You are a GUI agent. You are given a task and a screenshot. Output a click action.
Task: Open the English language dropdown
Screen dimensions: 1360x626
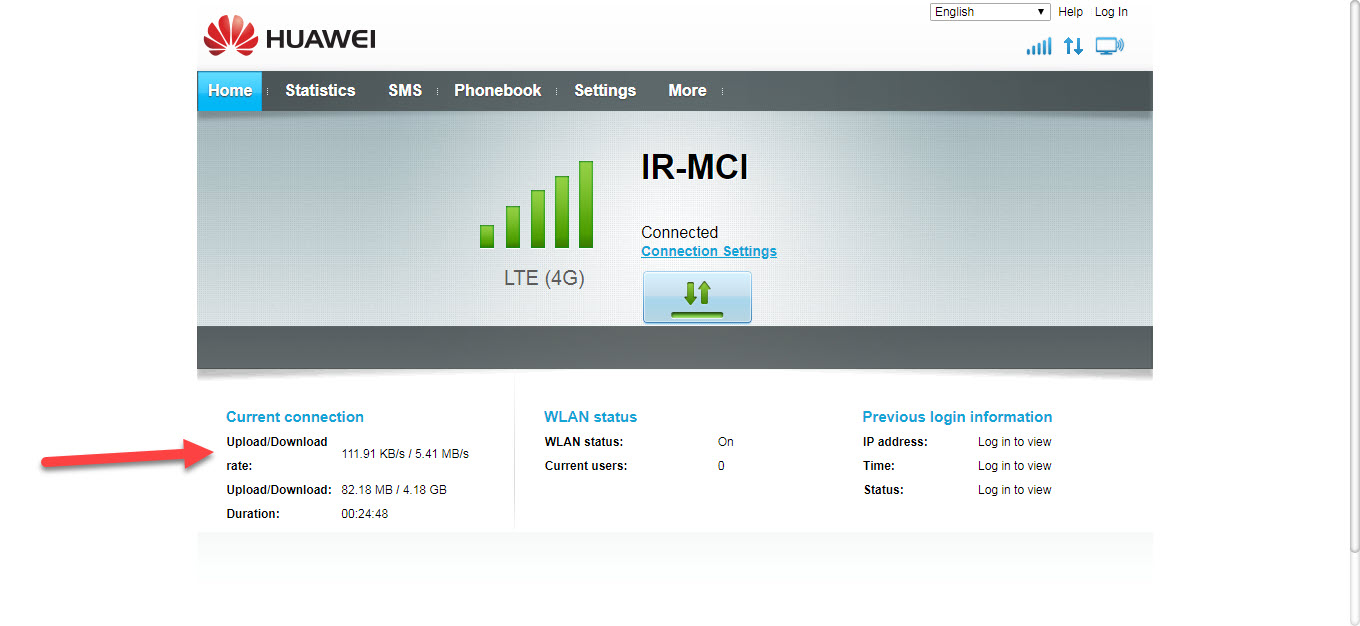tap(989, 12)
